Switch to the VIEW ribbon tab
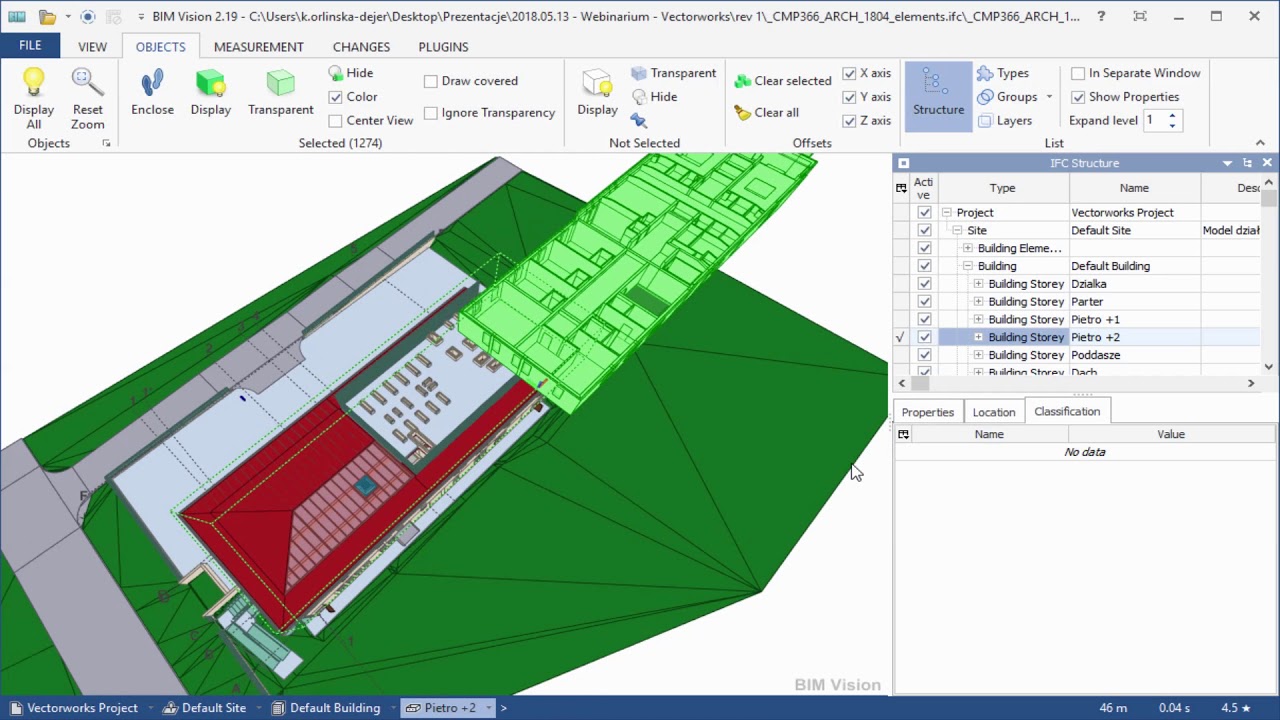 (92, 47)
